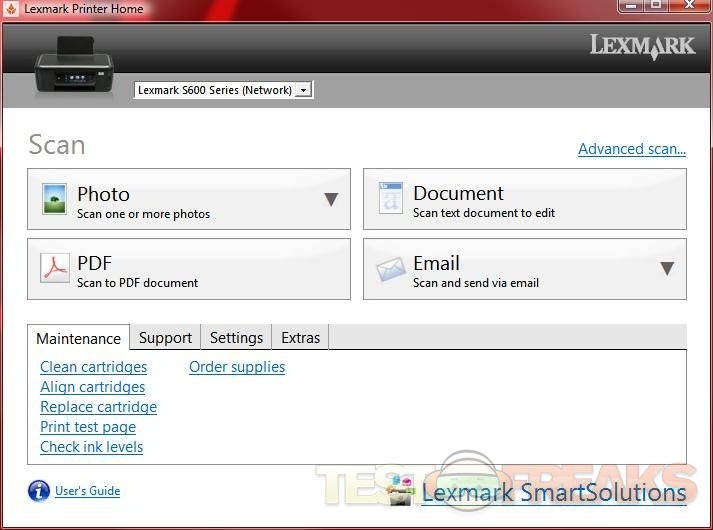Select Print test page

(88, 427)
